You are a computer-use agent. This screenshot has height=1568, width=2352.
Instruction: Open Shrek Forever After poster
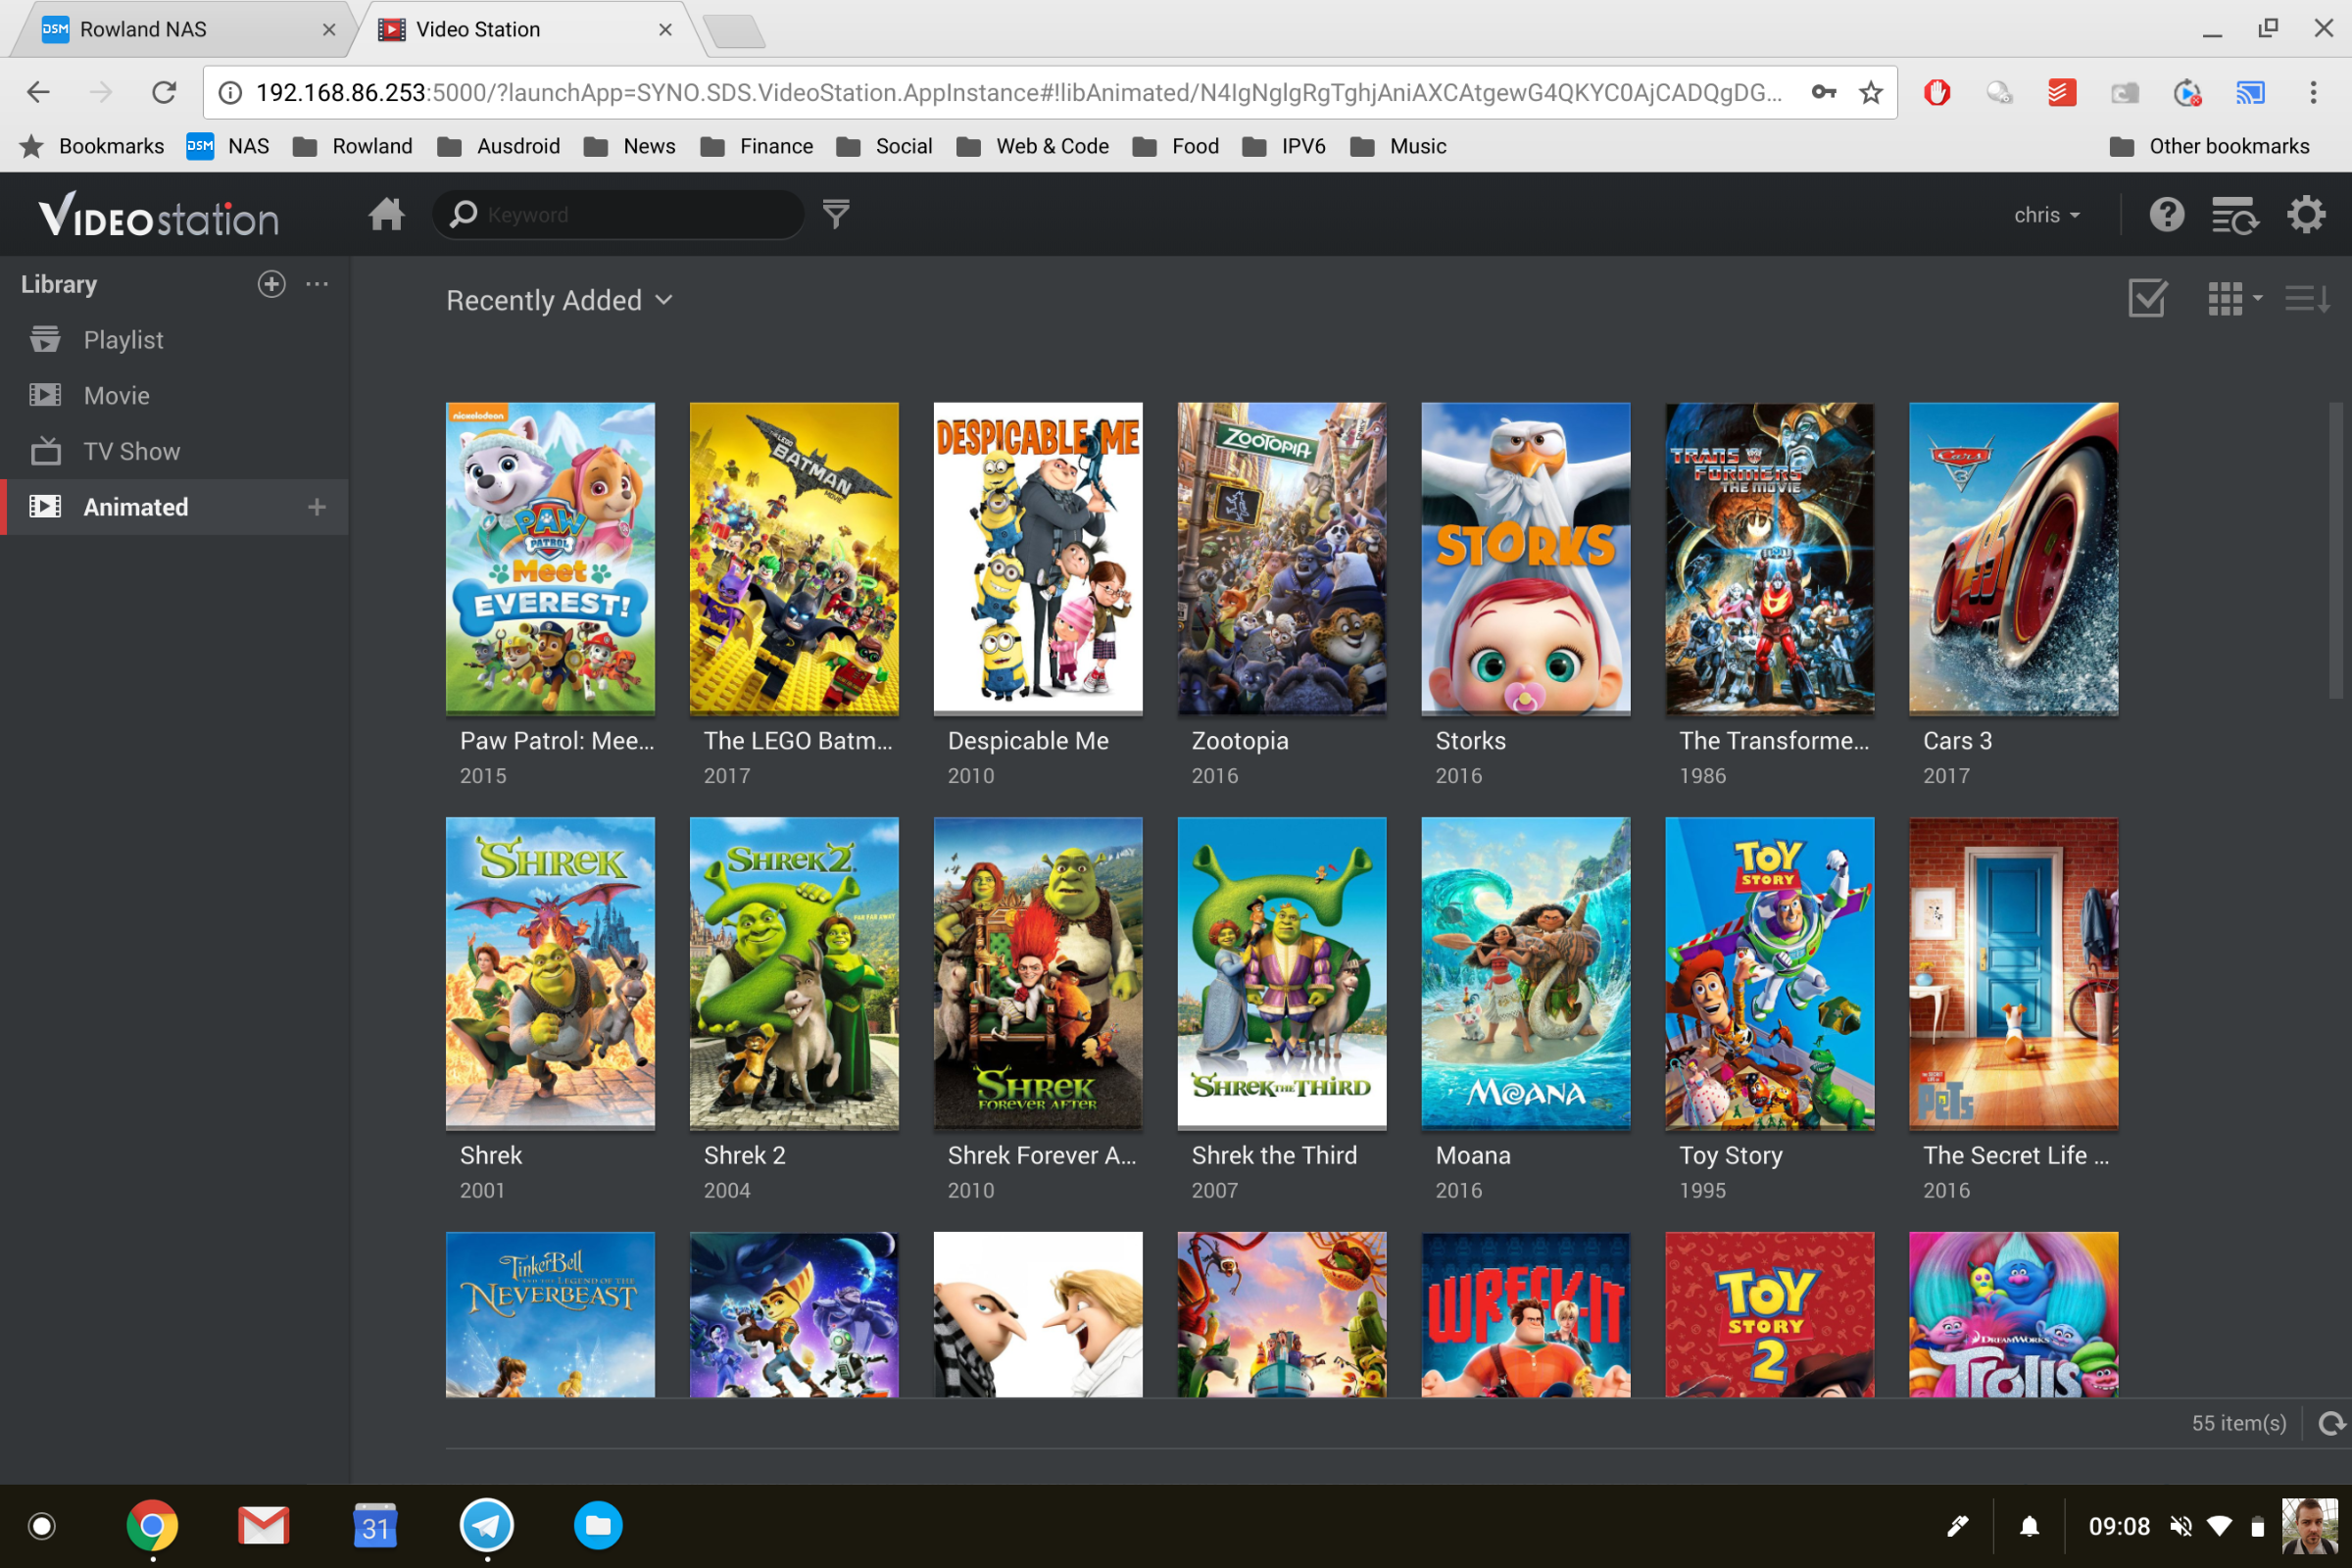point(1038,973)
